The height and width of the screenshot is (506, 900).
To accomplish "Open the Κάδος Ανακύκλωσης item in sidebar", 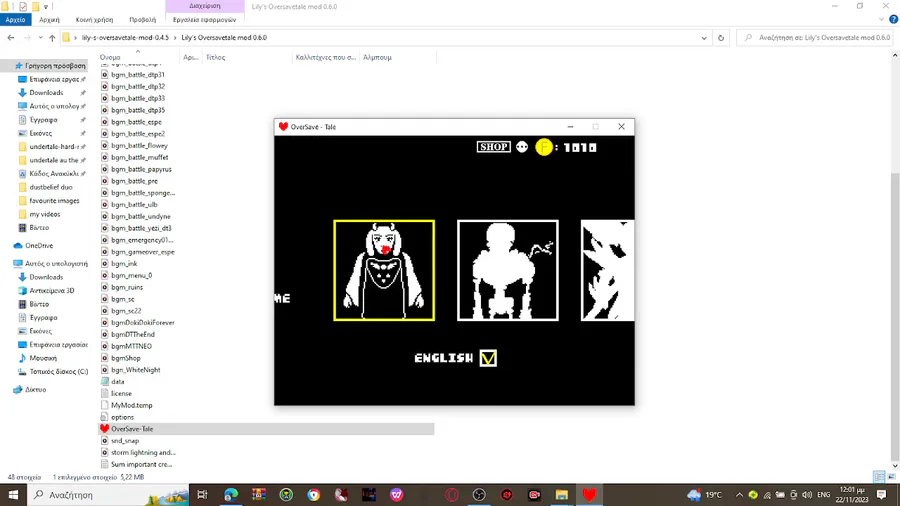I will [53, 173].
